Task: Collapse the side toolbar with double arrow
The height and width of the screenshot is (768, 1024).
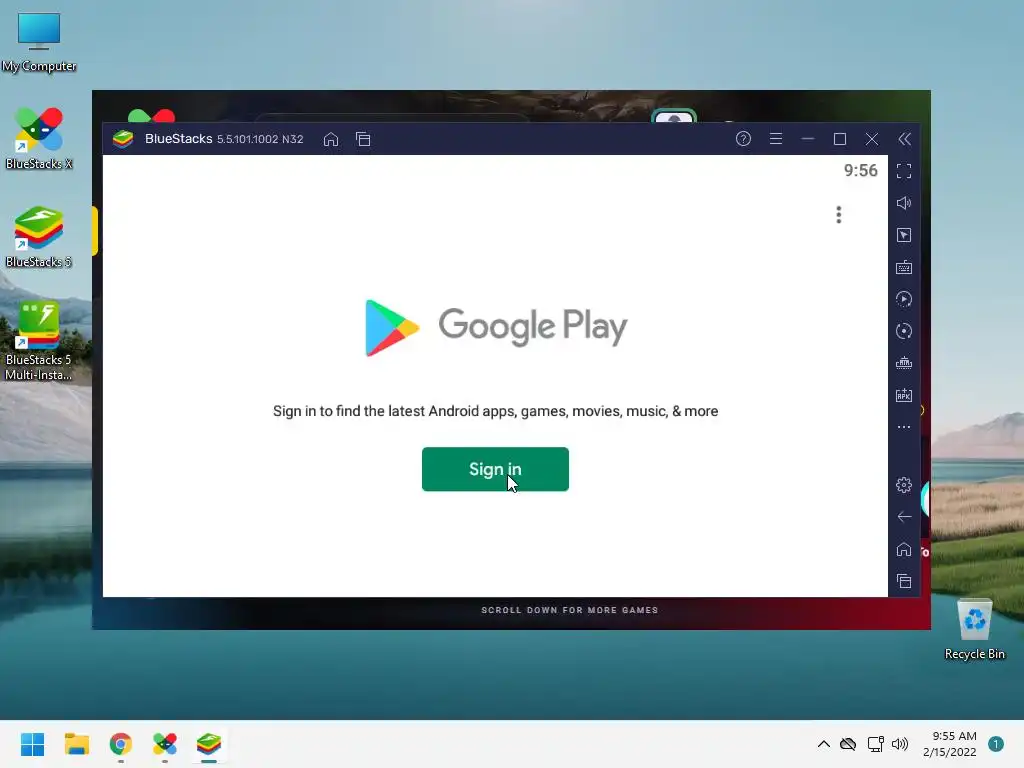Action: (904, 138)
